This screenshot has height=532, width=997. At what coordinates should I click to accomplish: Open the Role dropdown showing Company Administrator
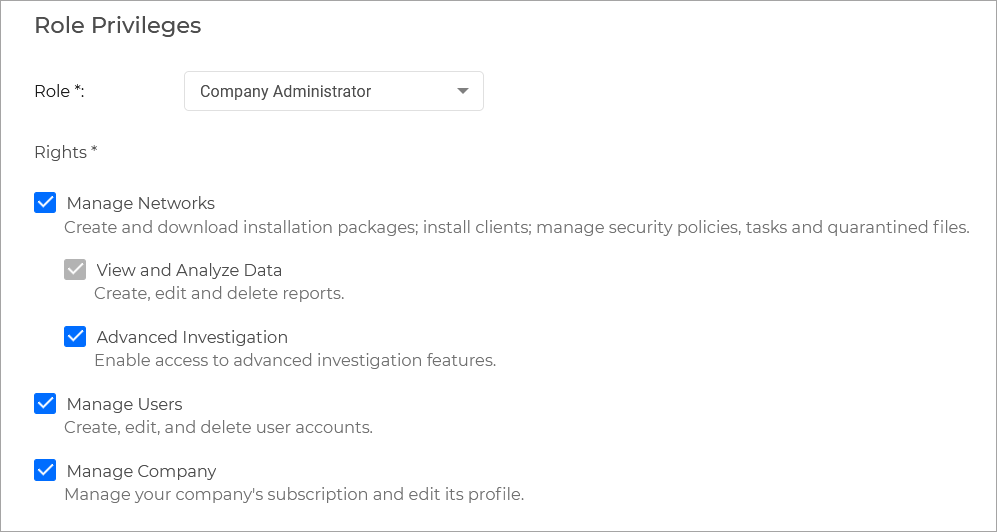click(320, 91)
